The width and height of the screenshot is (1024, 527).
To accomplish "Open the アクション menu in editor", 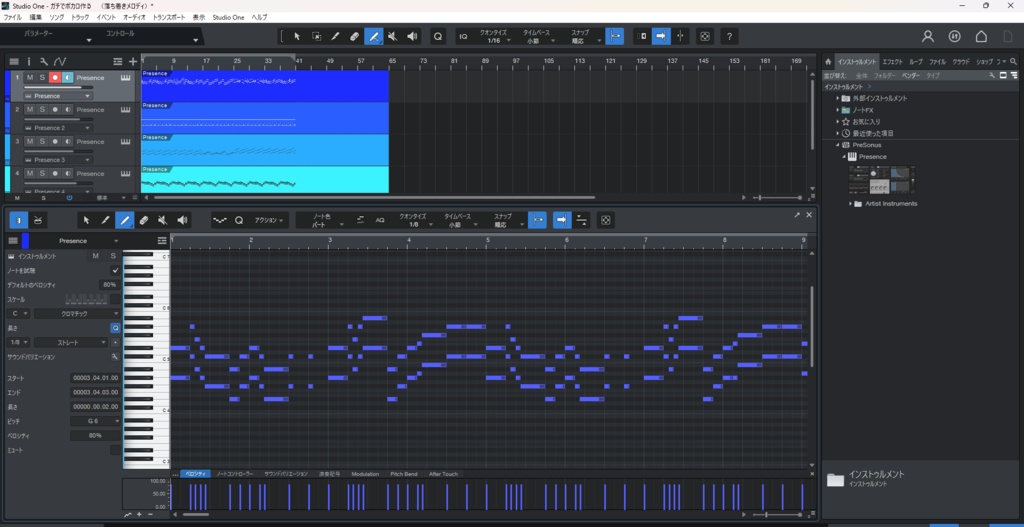I will (270, 220).
